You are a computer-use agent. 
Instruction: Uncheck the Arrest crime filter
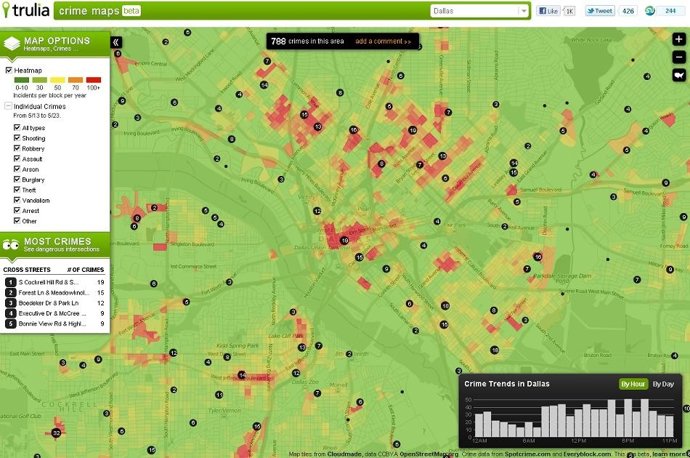(x=17, y=210)
